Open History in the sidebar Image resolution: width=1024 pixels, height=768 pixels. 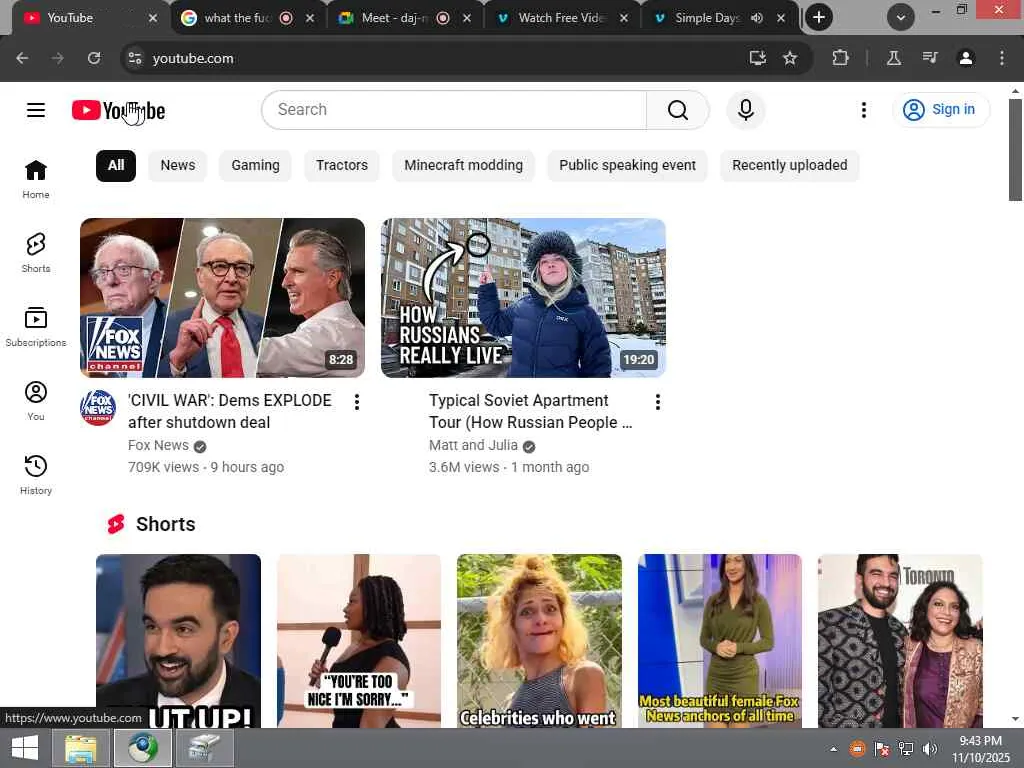[x=36, y=475]
